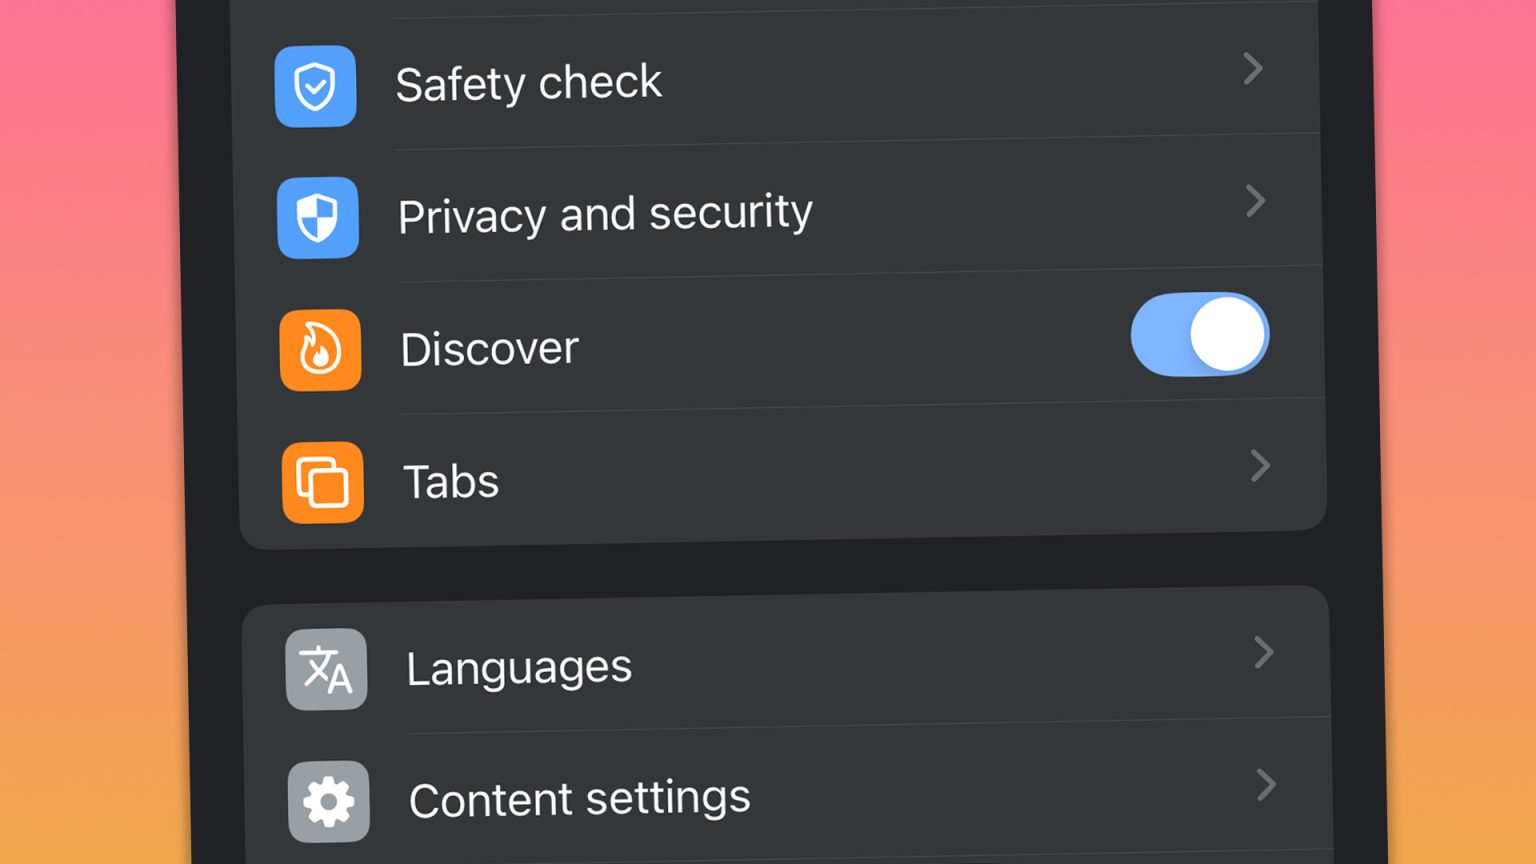Open the Safety check menu entry text
1536x864 pixels.
[528, 83]
